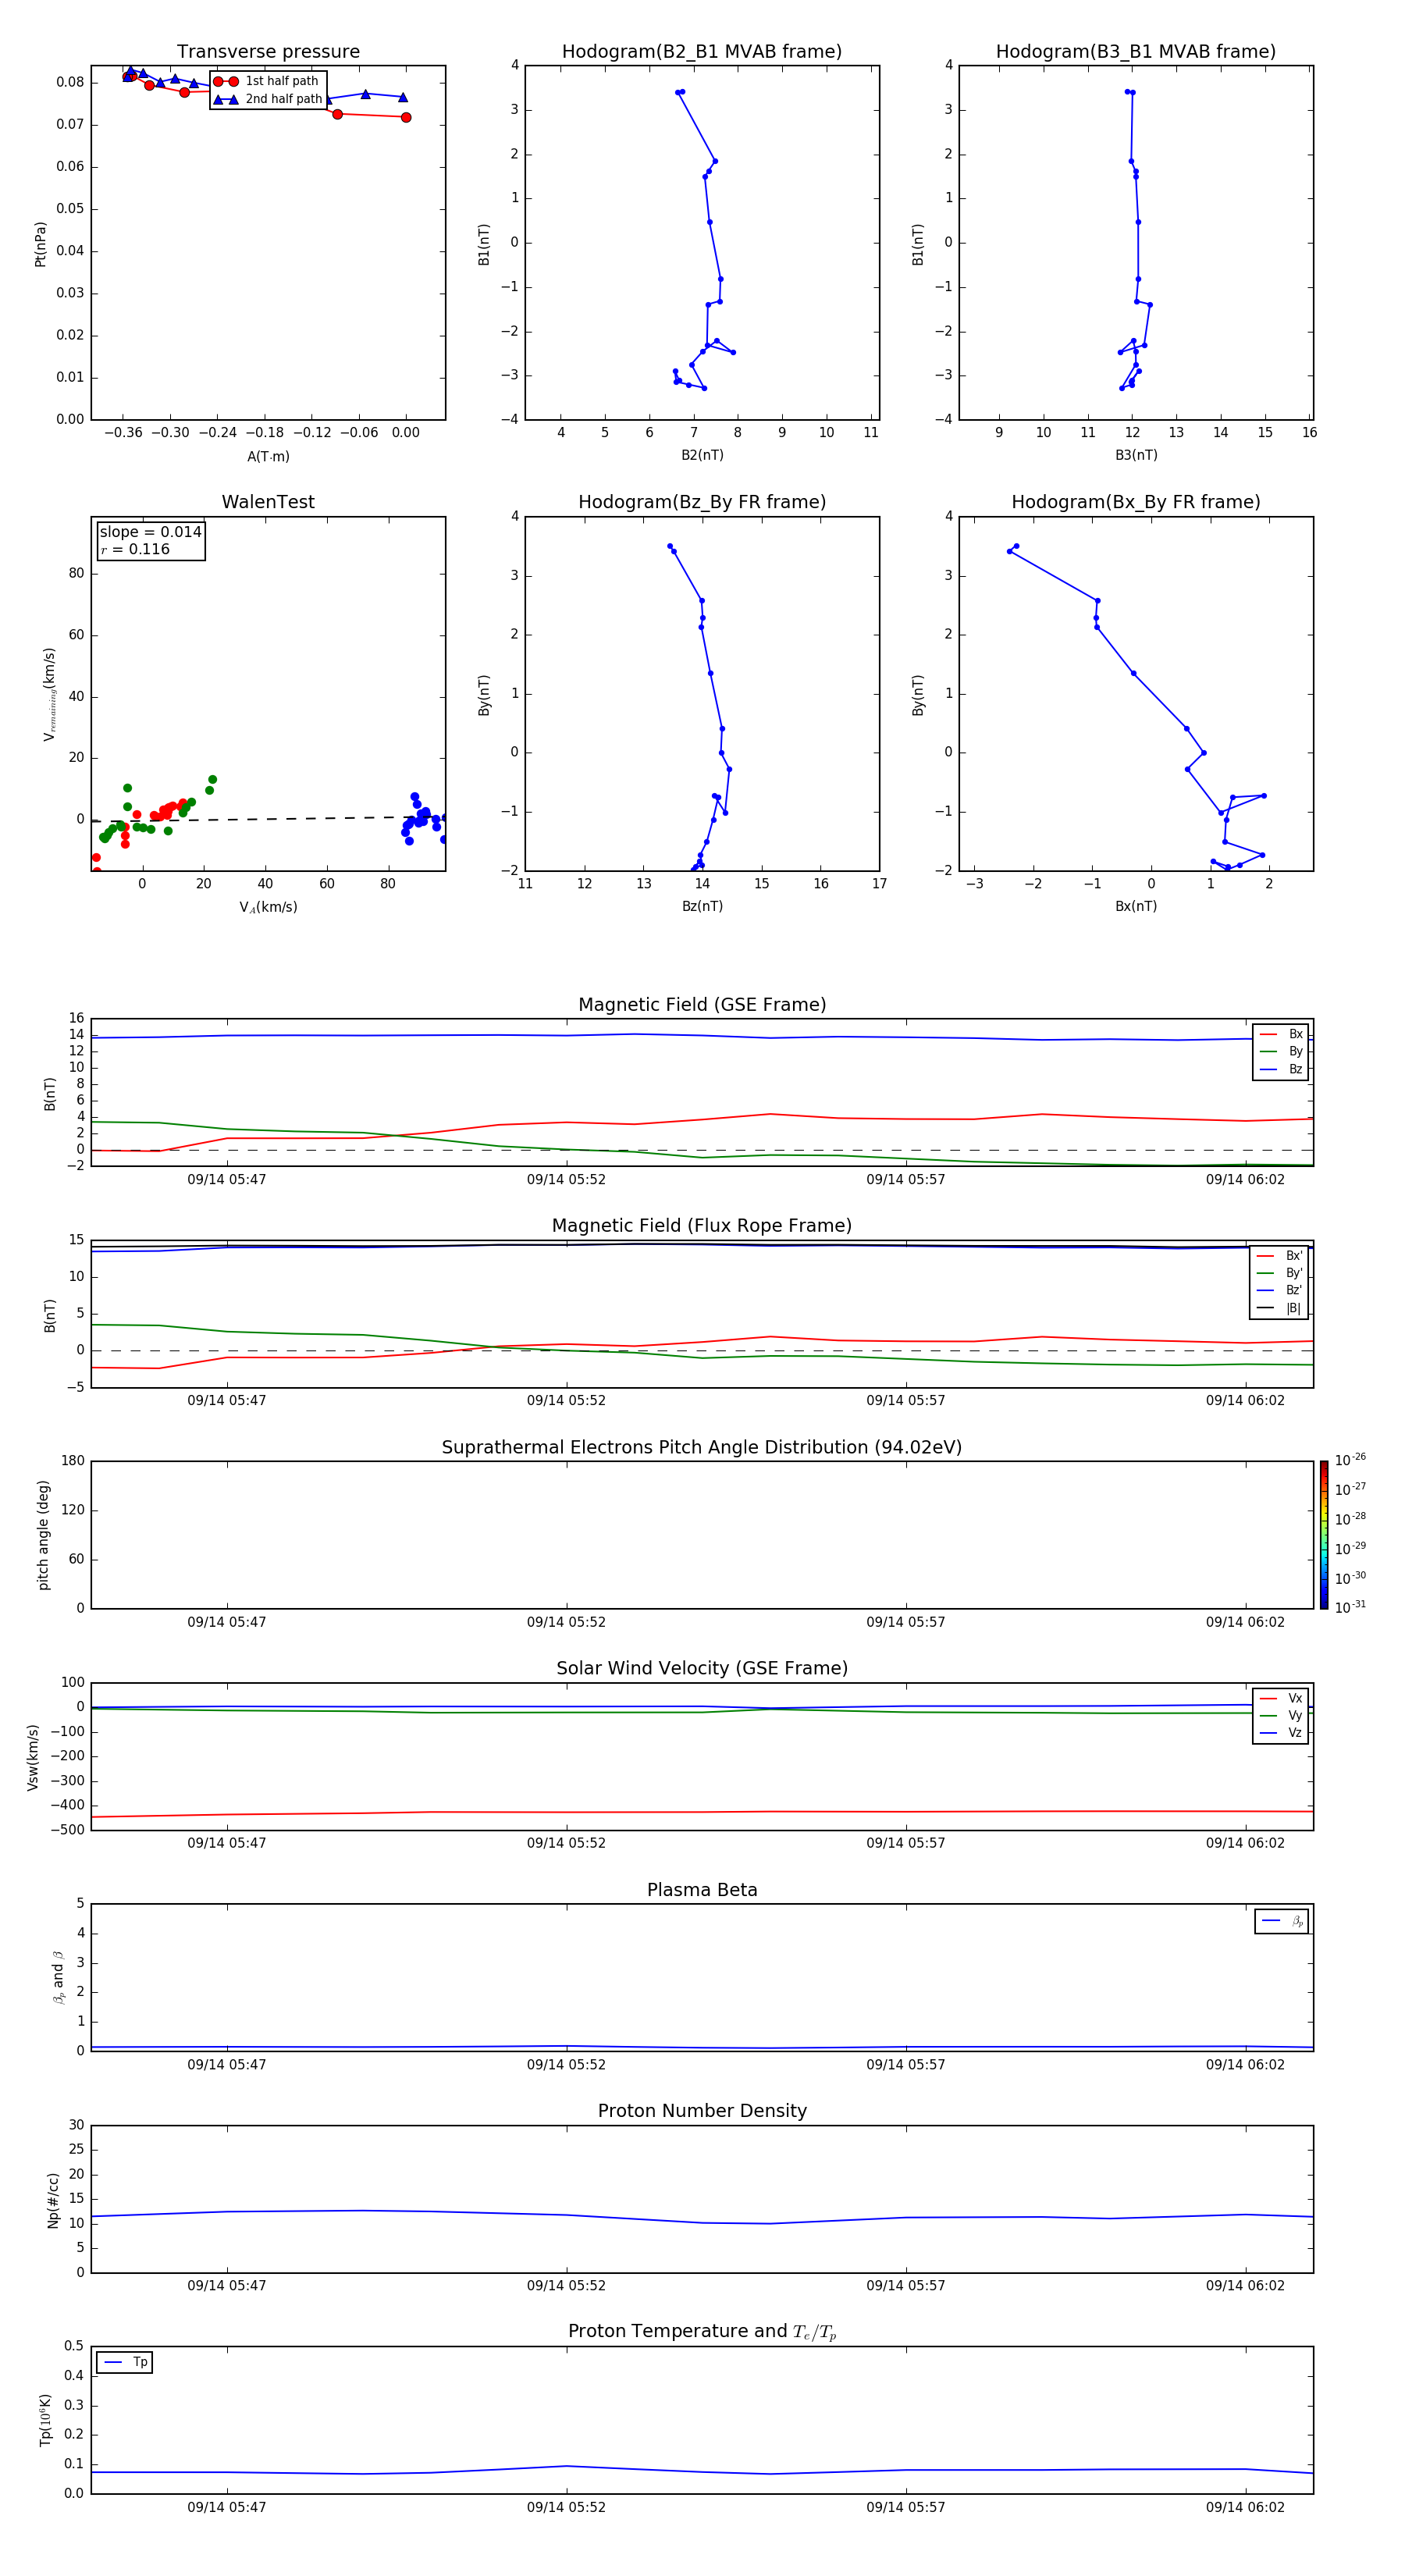
Task: Click "Bx'" in the Flux Rope legend
Action: tap(1280, 1256)
